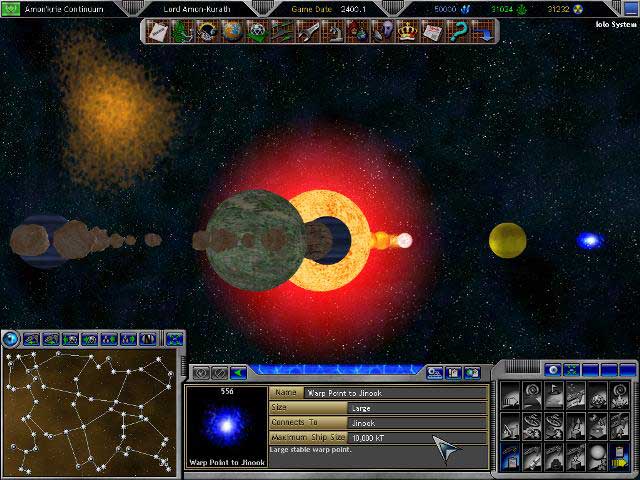This screenshot has width=640, height=480.
Task: Toggle the round blue galaxy map button
Action: coord(11,338)
